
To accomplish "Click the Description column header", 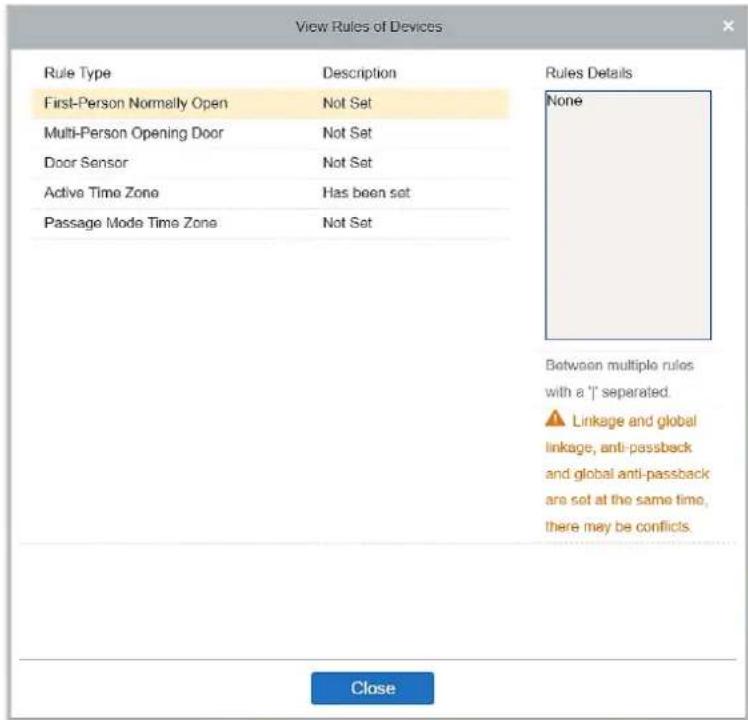I will click(359, 73).
